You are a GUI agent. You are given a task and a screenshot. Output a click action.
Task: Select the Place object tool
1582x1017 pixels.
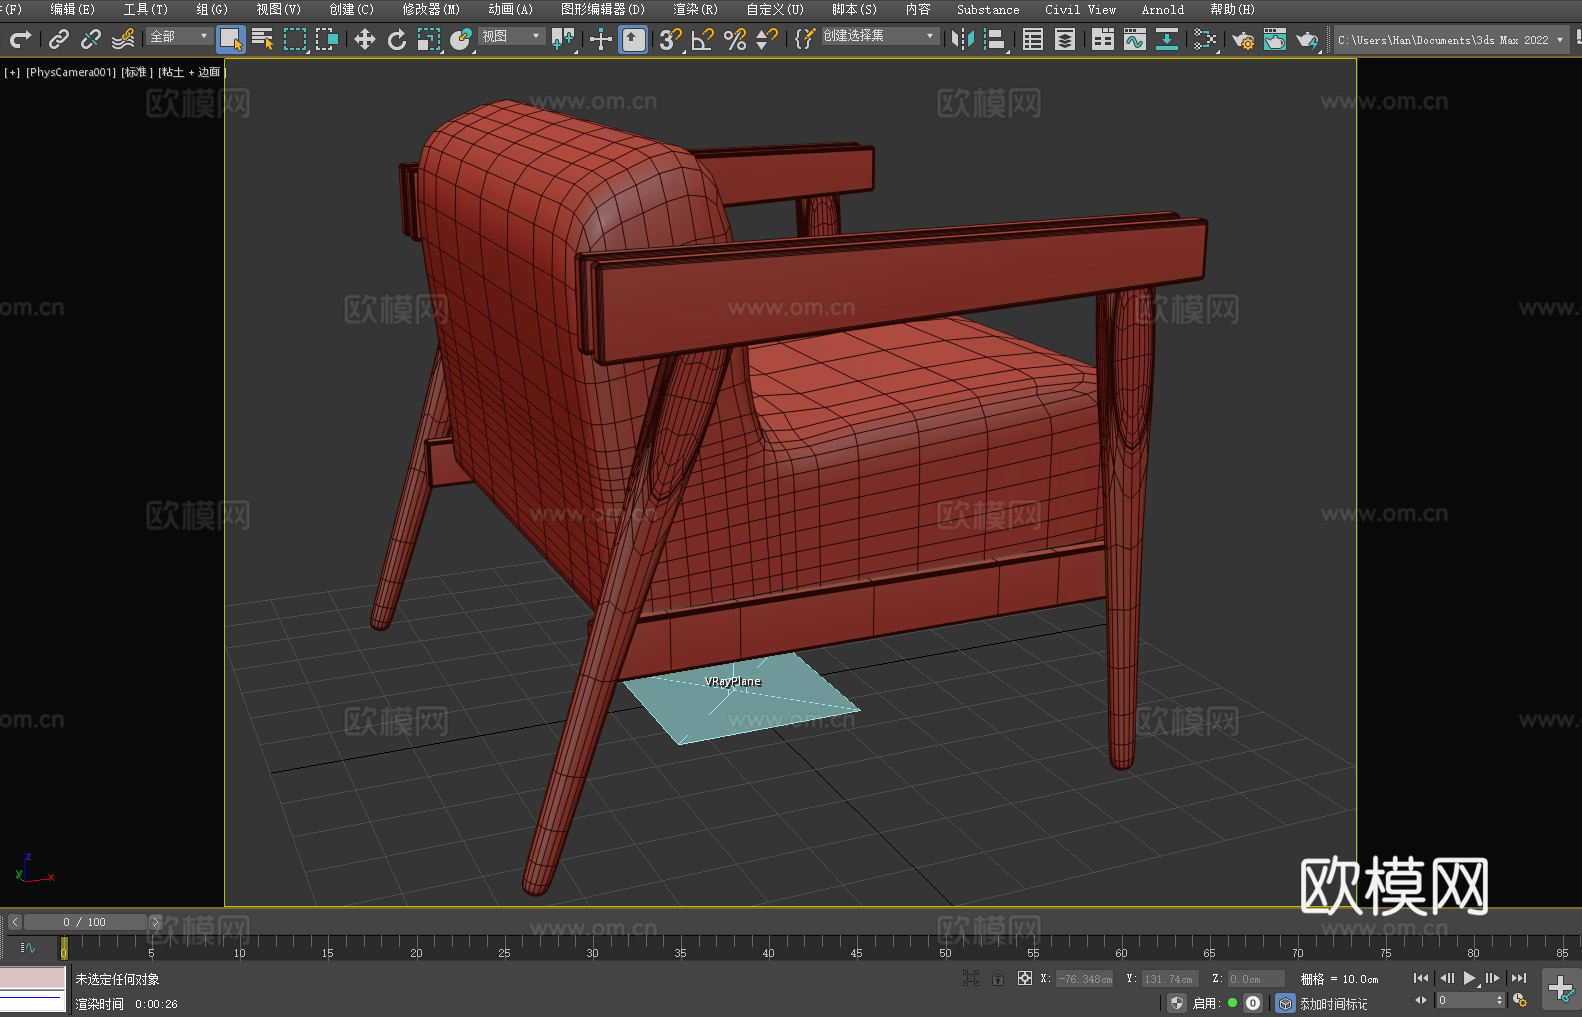[461, 39]
